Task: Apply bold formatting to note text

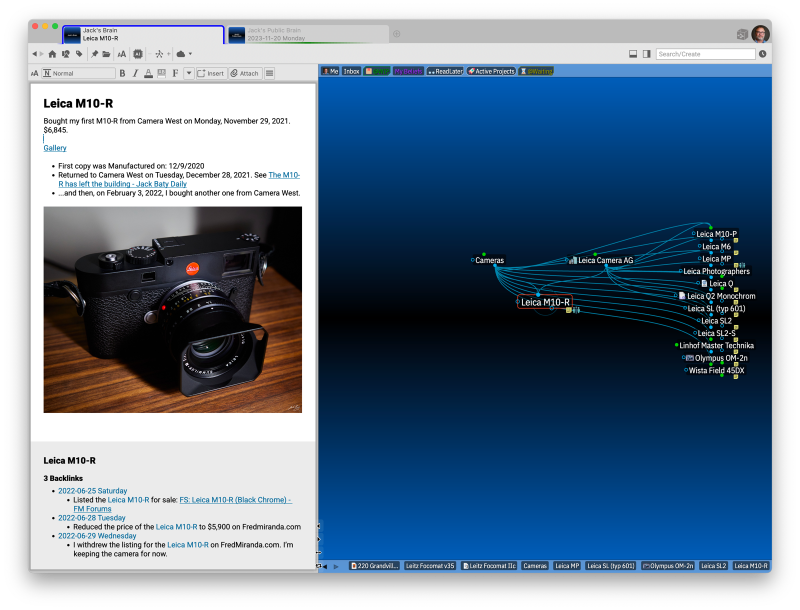Action: click(122, 73)
